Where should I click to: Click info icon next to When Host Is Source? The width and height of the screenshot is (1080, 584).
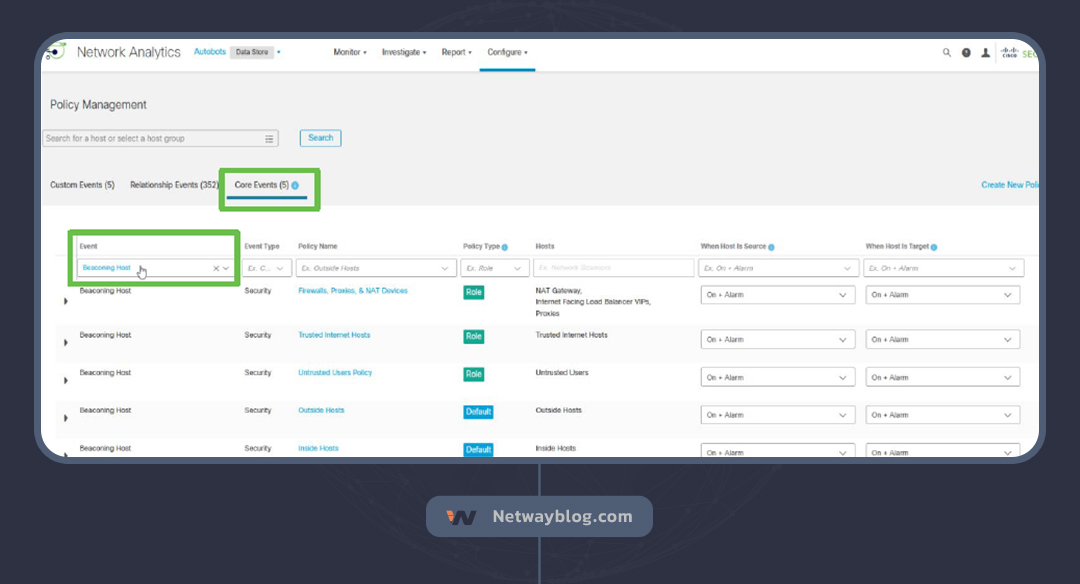(x=771, y=247)
